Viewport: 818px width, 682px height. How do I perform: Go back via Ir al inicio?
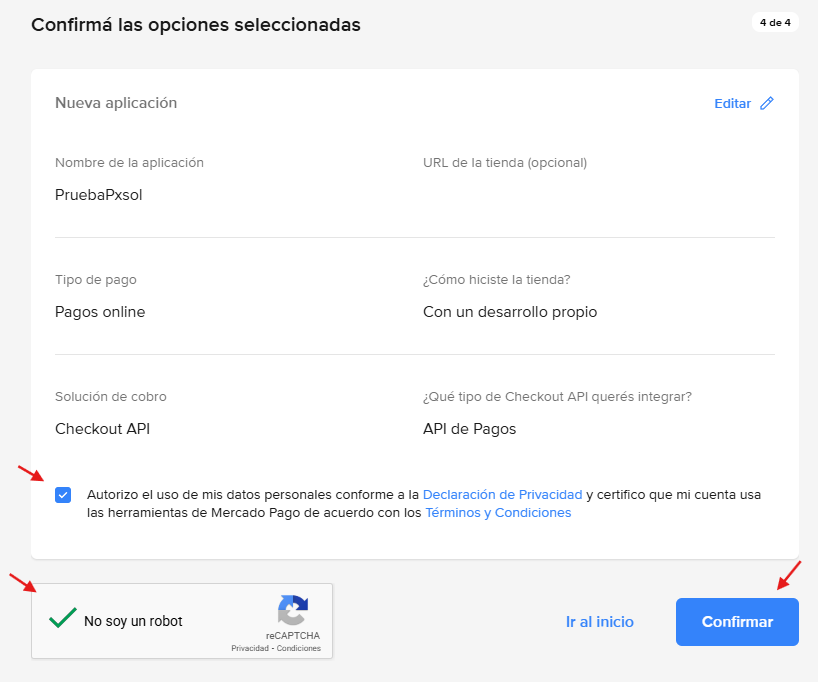point(599,622)
